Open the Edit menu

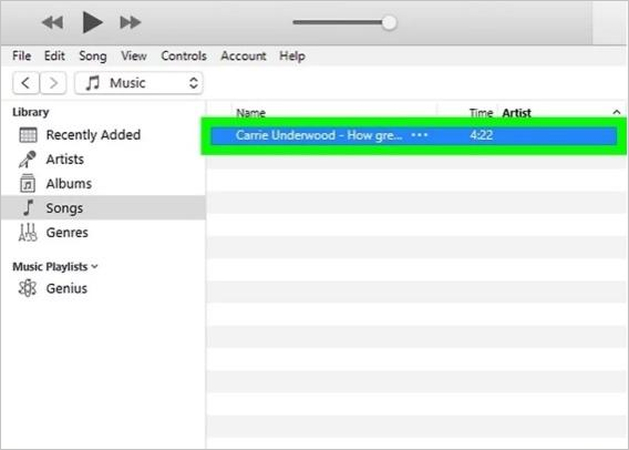(55, 56)
